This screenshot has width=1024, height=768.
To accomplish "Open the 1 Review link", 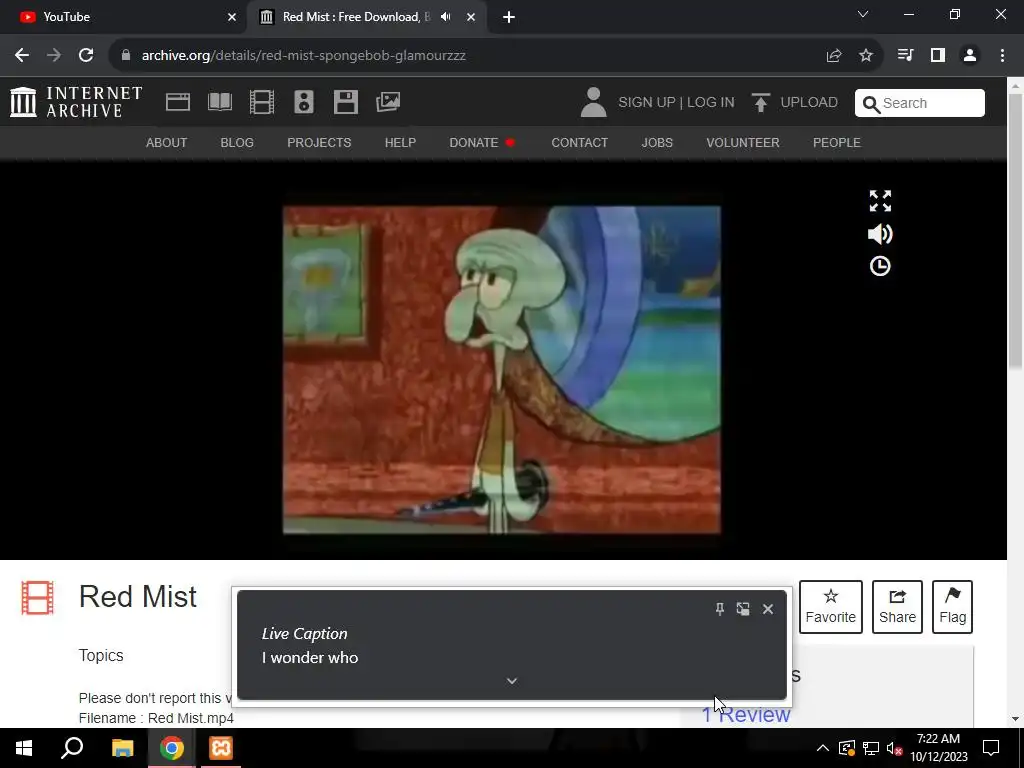I will (x=746, y=714).
